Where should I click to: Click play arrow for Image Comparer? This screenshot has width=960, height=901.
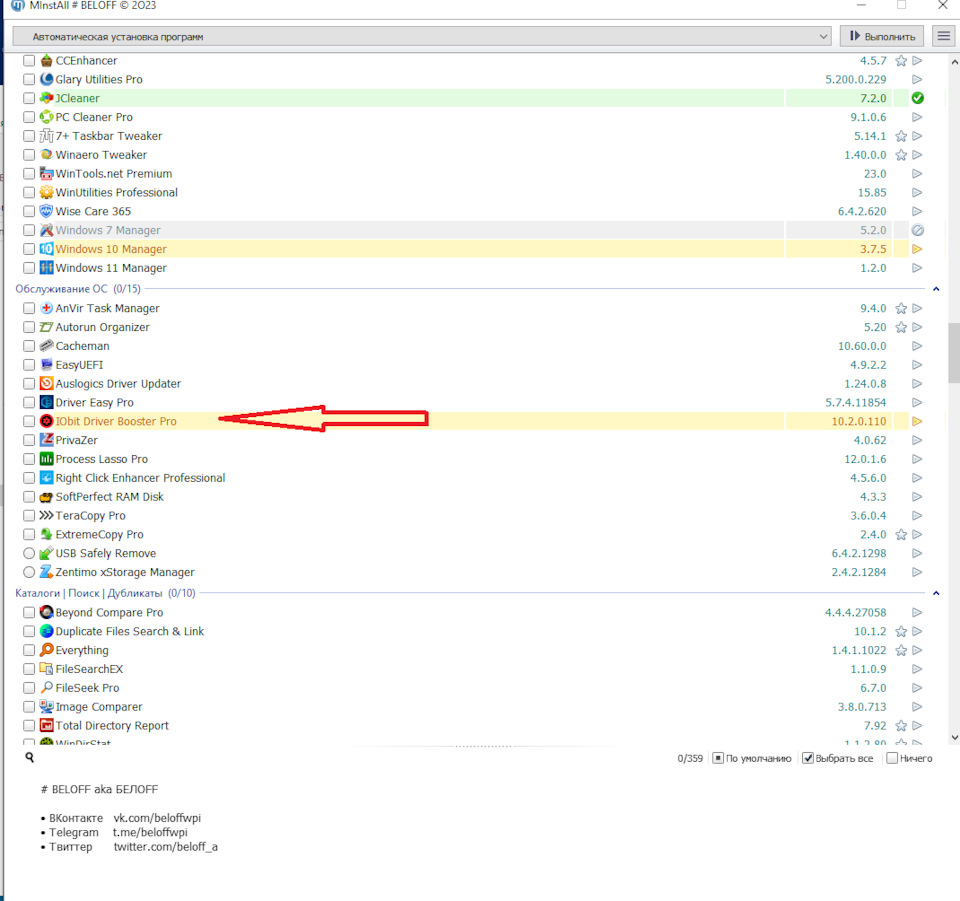(917, 707)
